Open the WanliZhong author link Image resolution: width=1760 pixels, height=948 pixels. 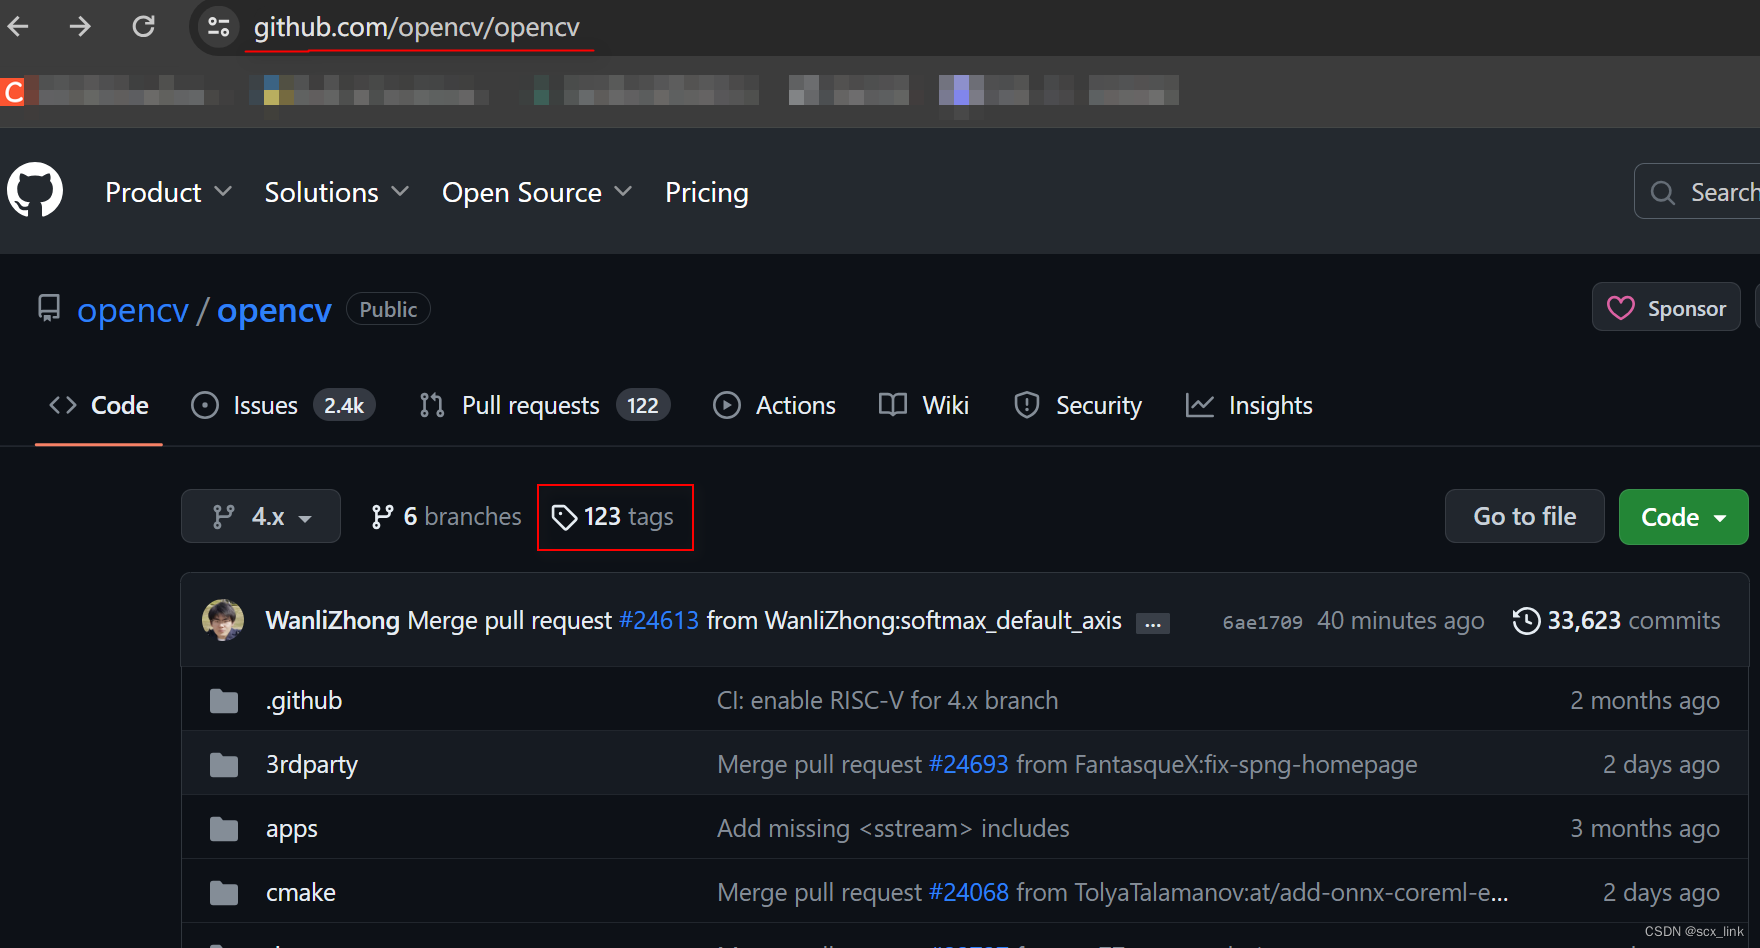pos(332,620)
